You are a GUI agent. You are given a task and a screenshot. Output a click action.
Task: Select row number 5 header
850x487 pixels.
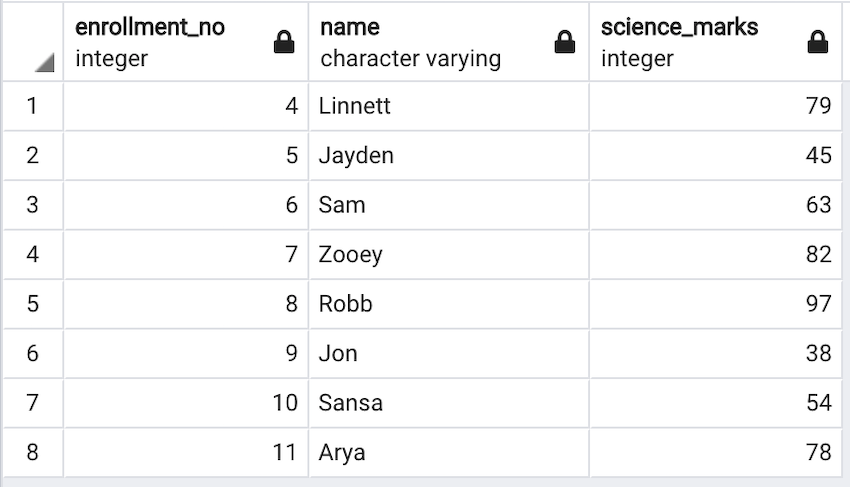click(x=32, y=303)
